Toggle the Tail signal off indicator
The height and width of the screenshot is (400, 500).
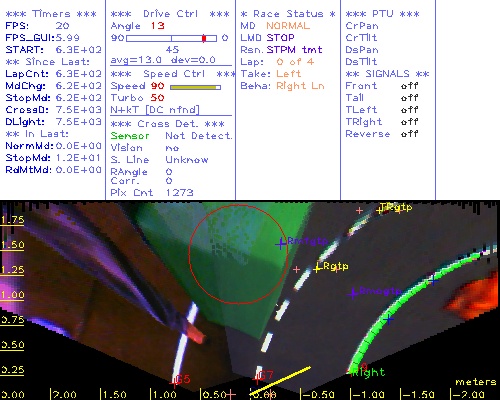point(409,98)
